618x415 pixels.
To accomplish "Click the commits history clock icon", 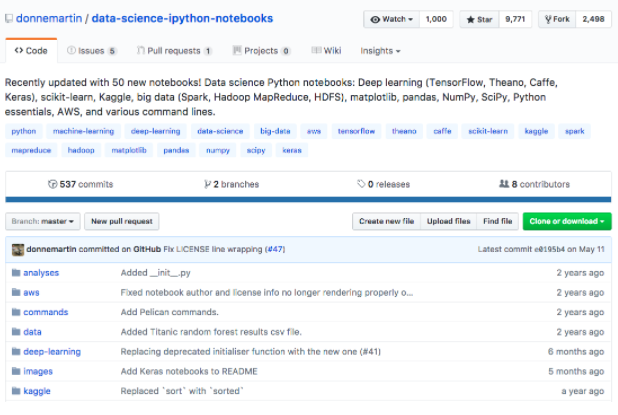I will point(52,184).
